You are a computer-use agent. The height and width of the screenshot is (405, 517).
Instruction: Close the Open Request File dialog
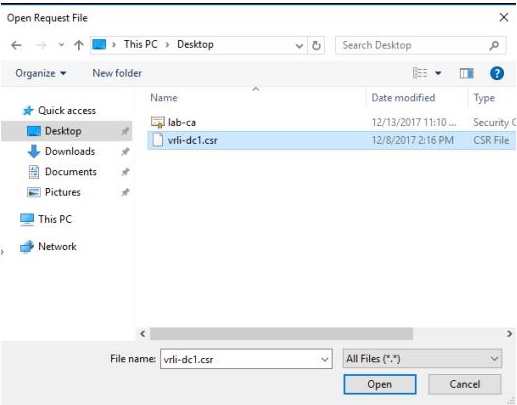[504, 17]
